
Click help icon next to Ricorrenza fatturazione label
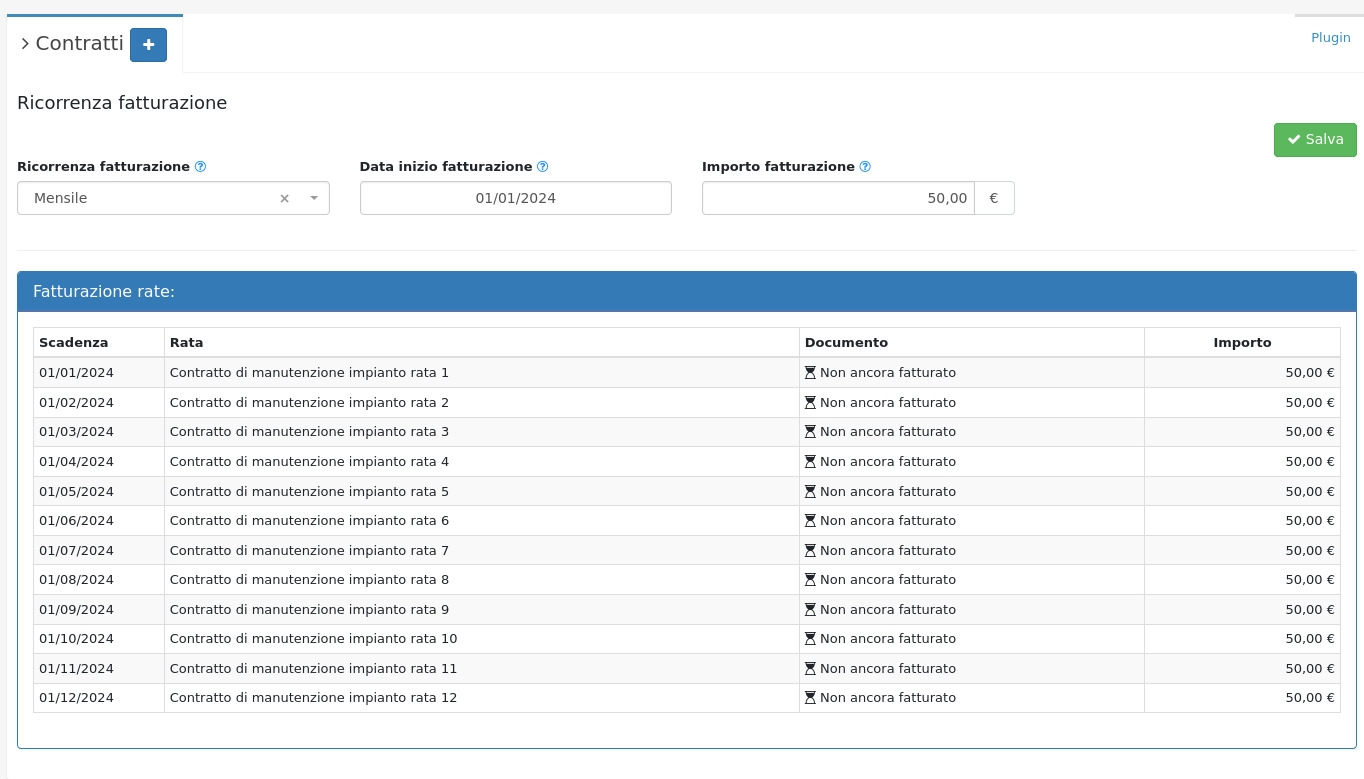(200, 167)
